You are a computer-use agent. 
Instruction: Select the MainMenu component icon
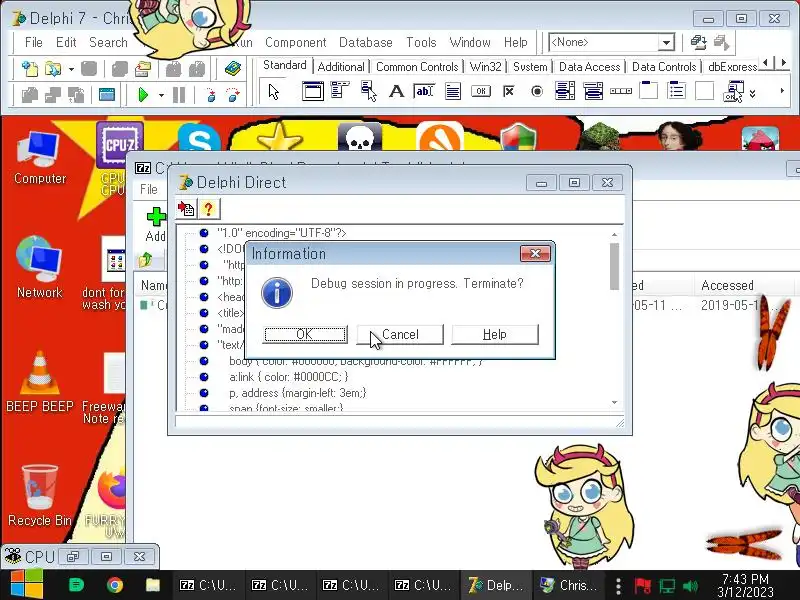pos(340,92)
